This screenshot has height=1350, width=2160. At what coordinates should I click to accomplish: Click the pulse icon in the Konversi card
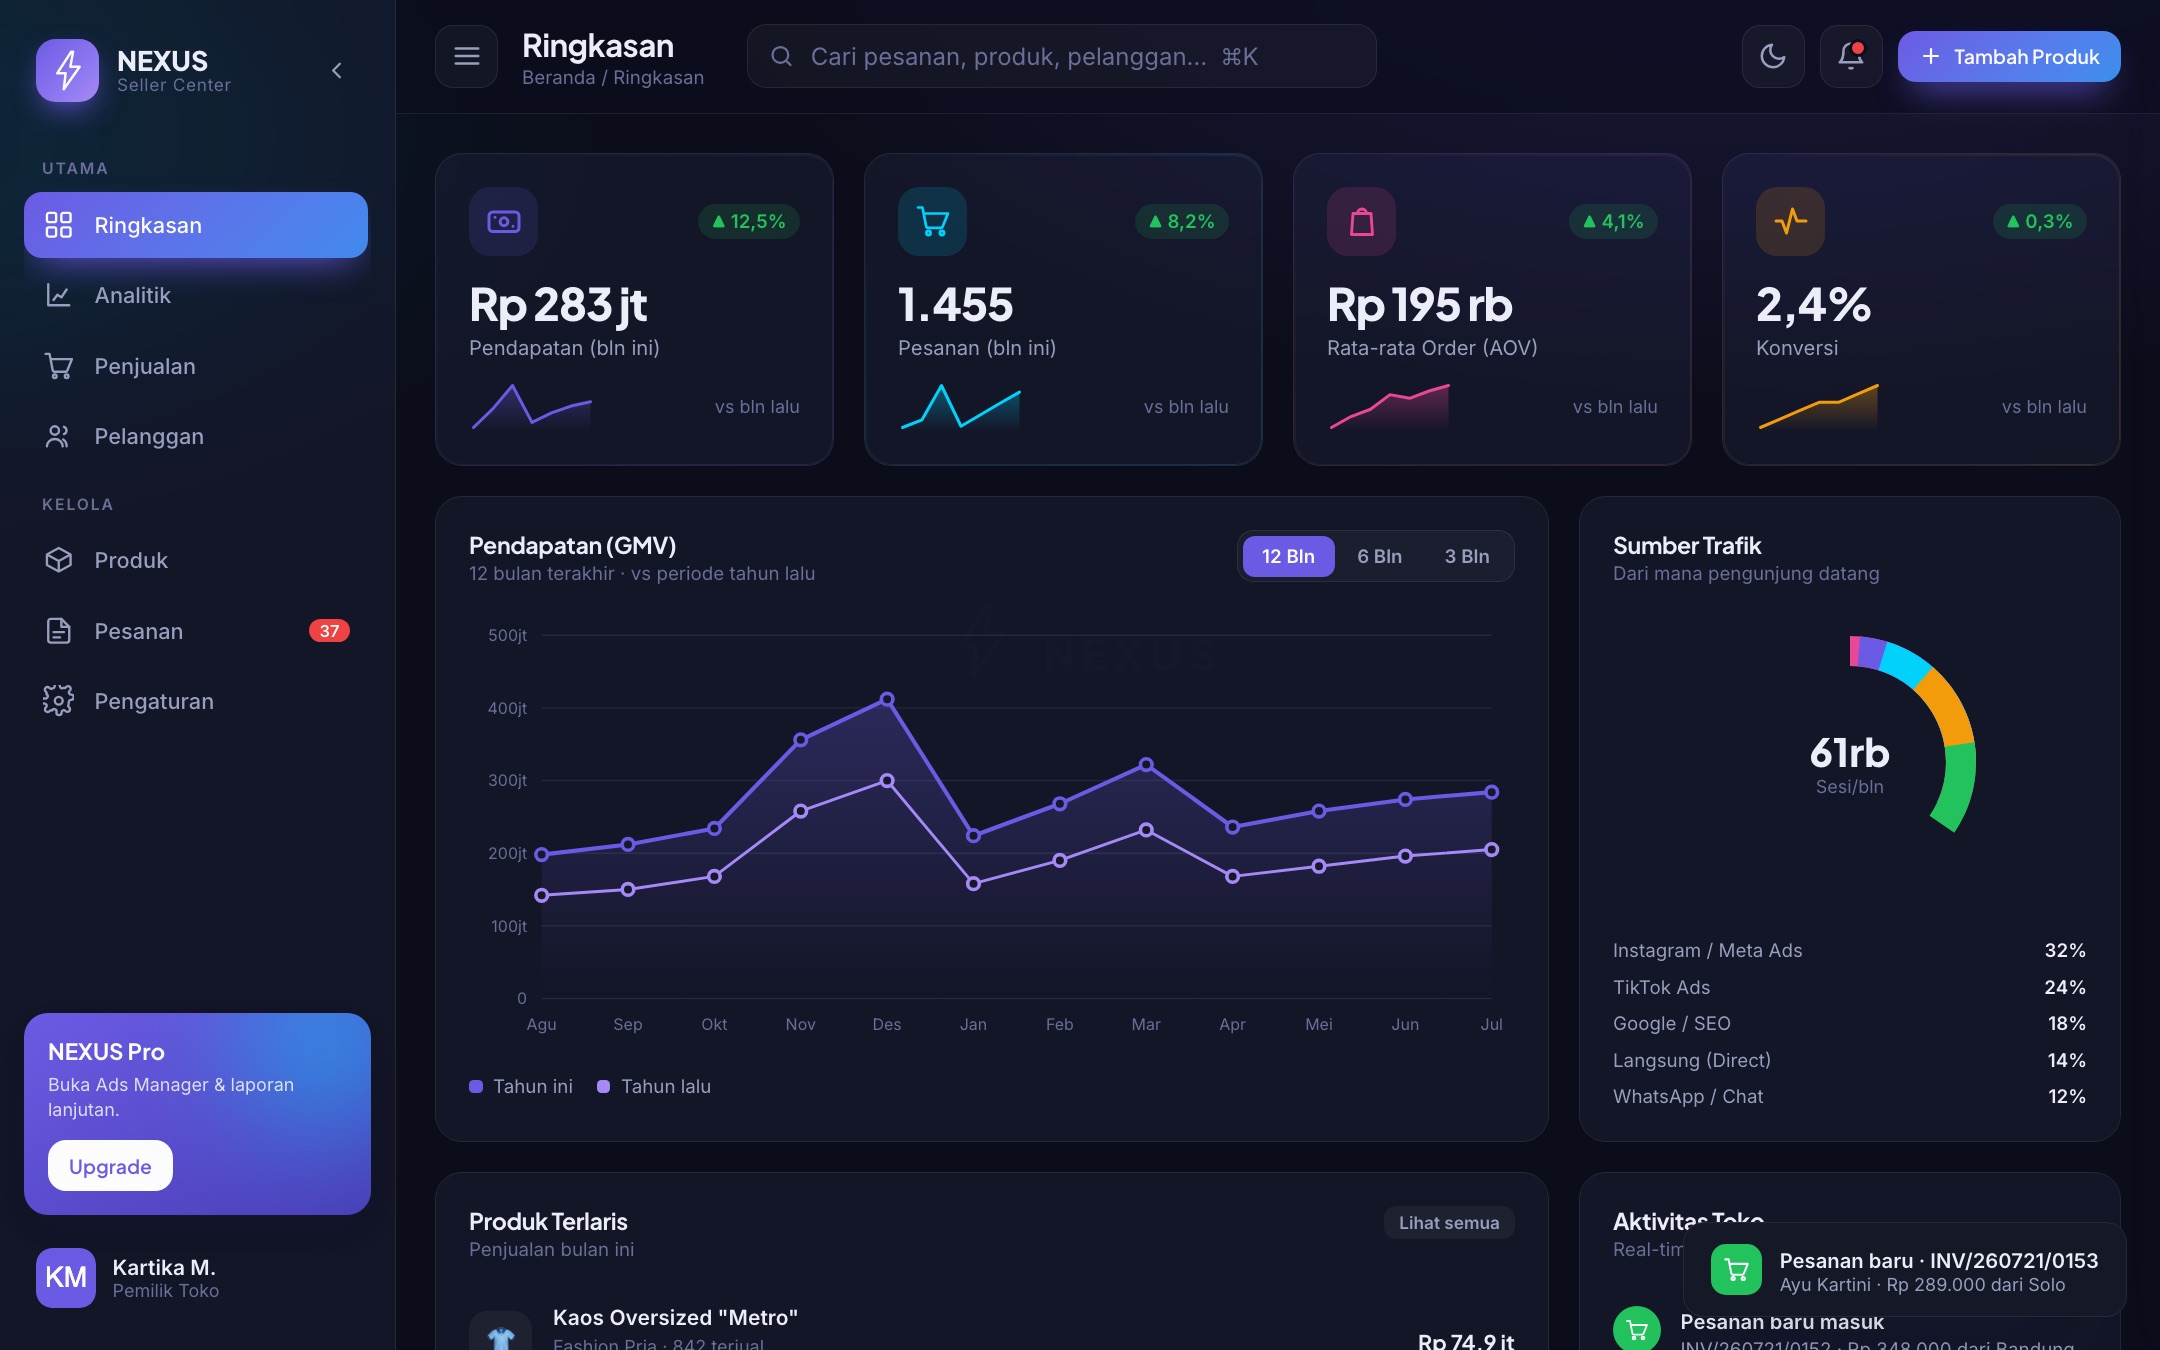click(1790, 221)
